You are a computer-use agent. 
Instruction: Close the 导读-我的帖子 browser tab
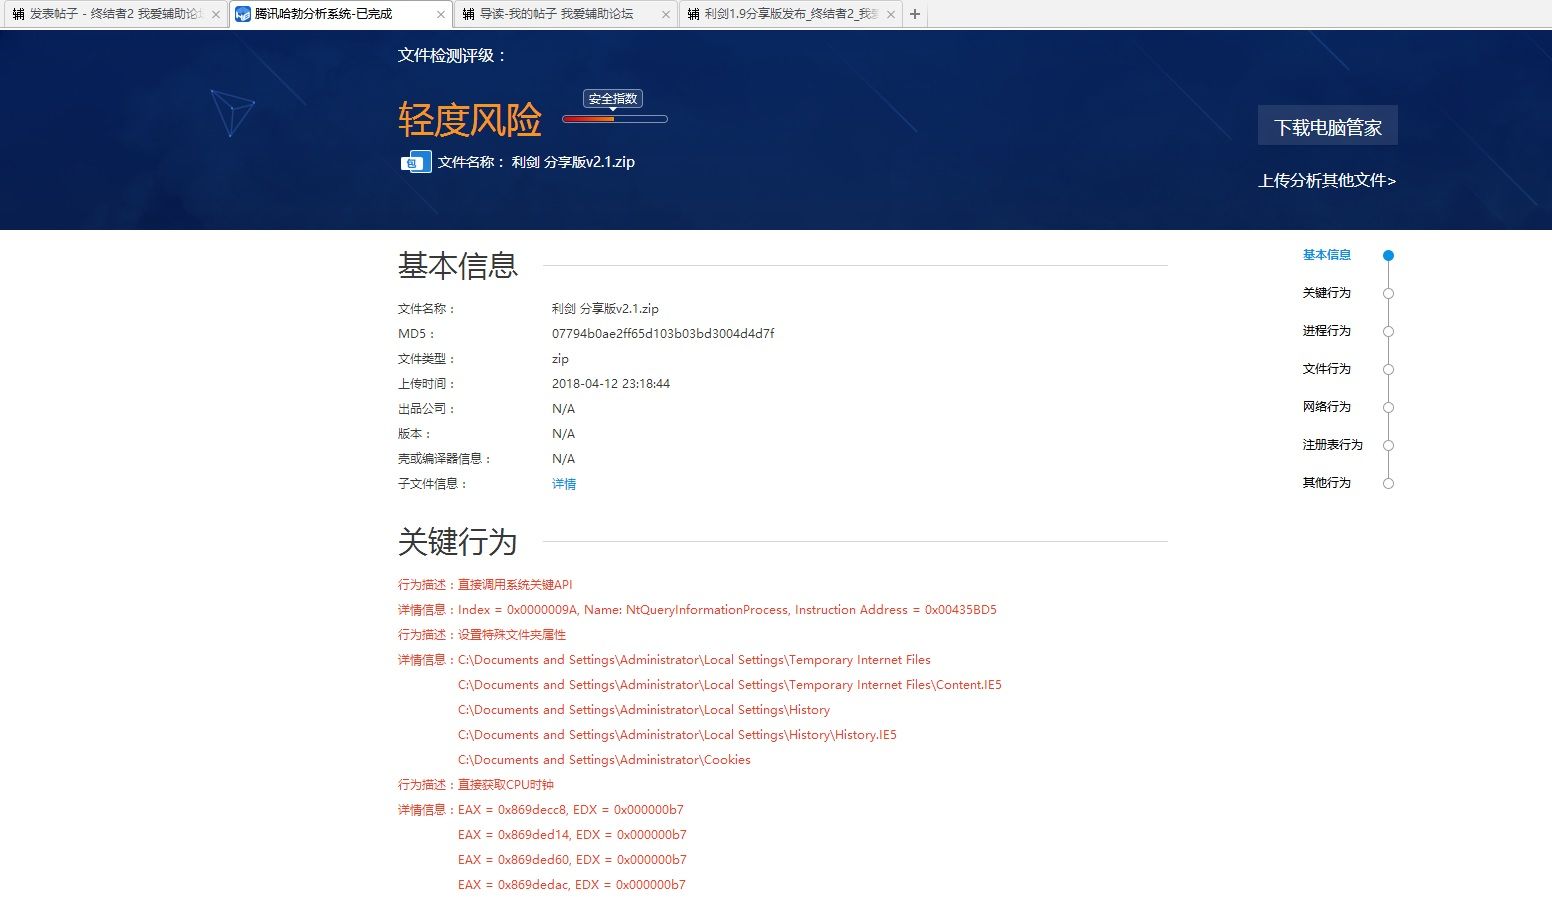666,15
